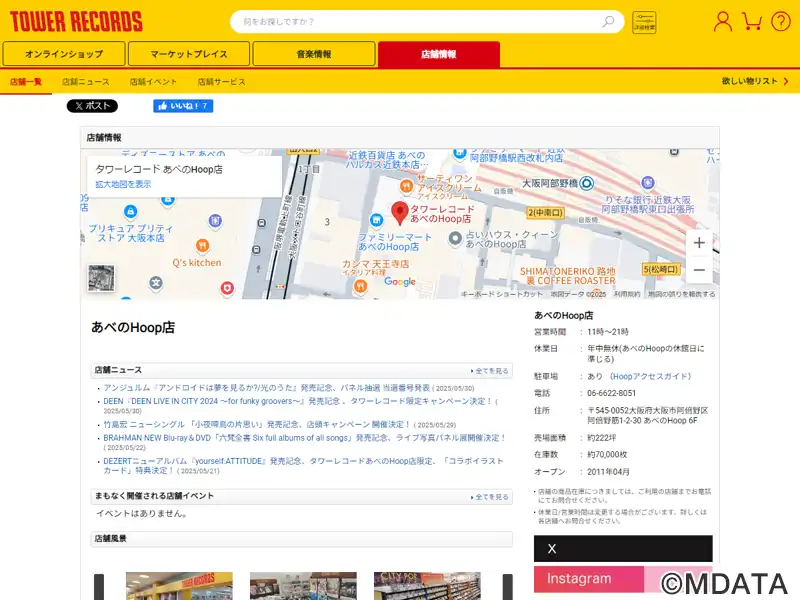The width and height of the screenshot is (800, 600).
Task: Open the shopping cart icon
Action: (752, 21)
